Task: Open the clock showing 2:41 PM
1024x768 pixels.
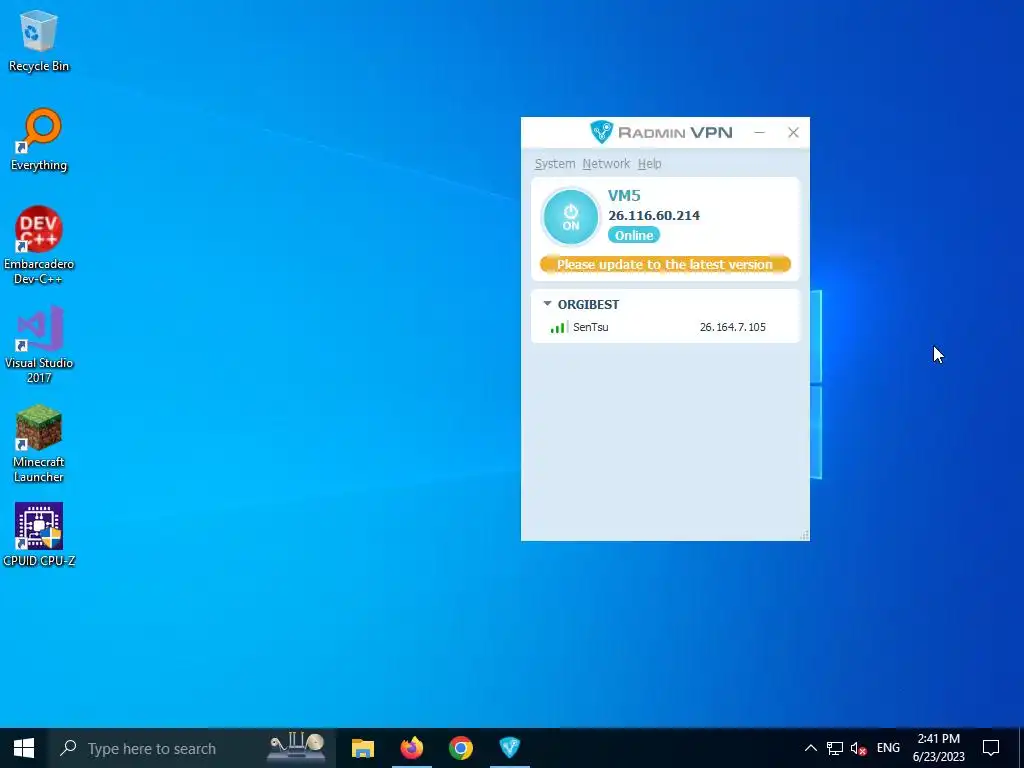Action: tap(938, 748)
